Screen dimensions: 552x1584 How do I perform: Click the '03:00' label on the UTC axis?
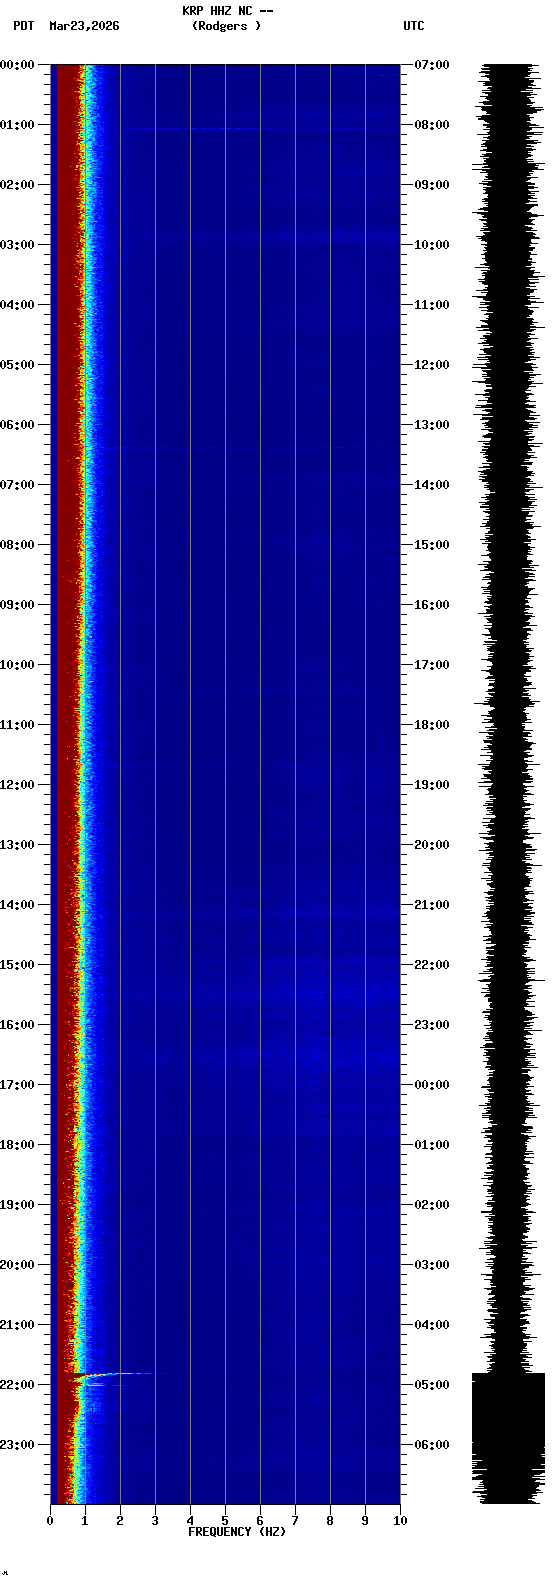(x=432, y=1265)
